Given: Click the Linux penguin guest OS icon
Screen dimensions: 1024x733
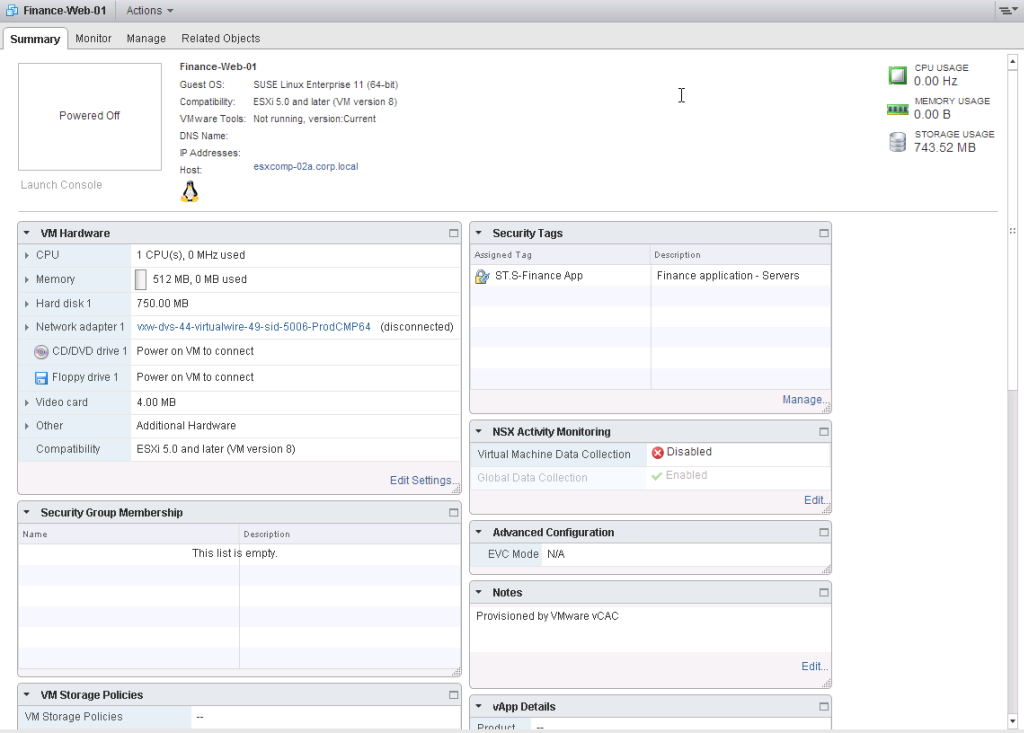Looking at the screenshot, I should [189, 192].
